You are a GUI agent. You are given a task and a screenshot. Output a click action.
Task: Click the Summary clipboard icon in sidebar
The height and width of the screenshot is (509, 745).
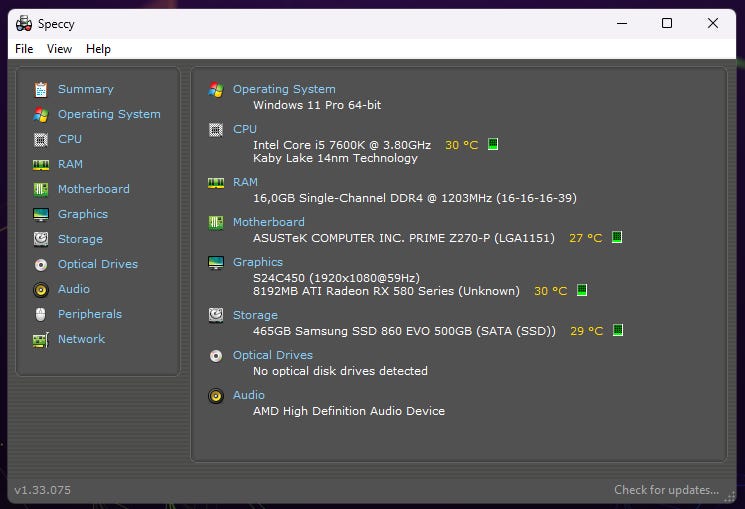pos(41,89)
